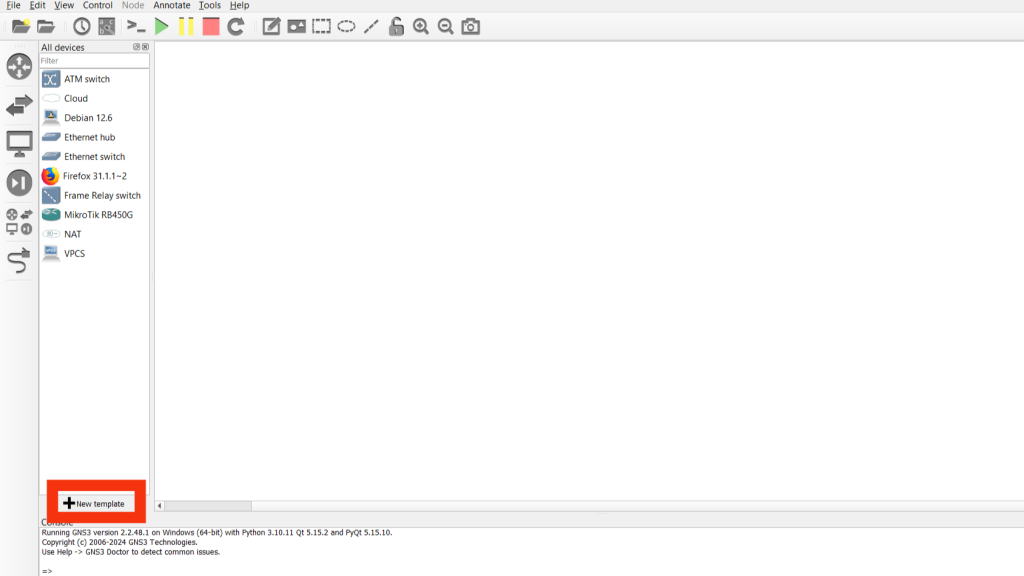This screenshot has height=576, width=1024.
Task: Toggle lock on all items
Action: point(396,27)
